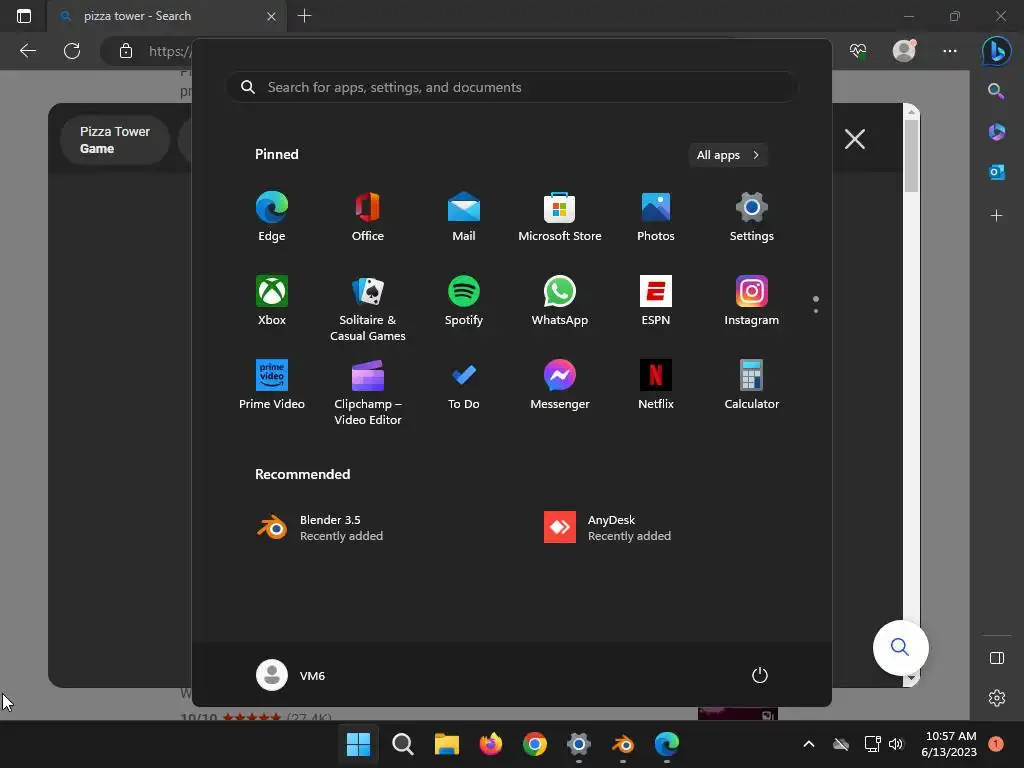Image resolution: width=1024 pixels, height=768 pixels.
Task: View site information lock icon
Action: pyautogui.click(x=126, y=51)
